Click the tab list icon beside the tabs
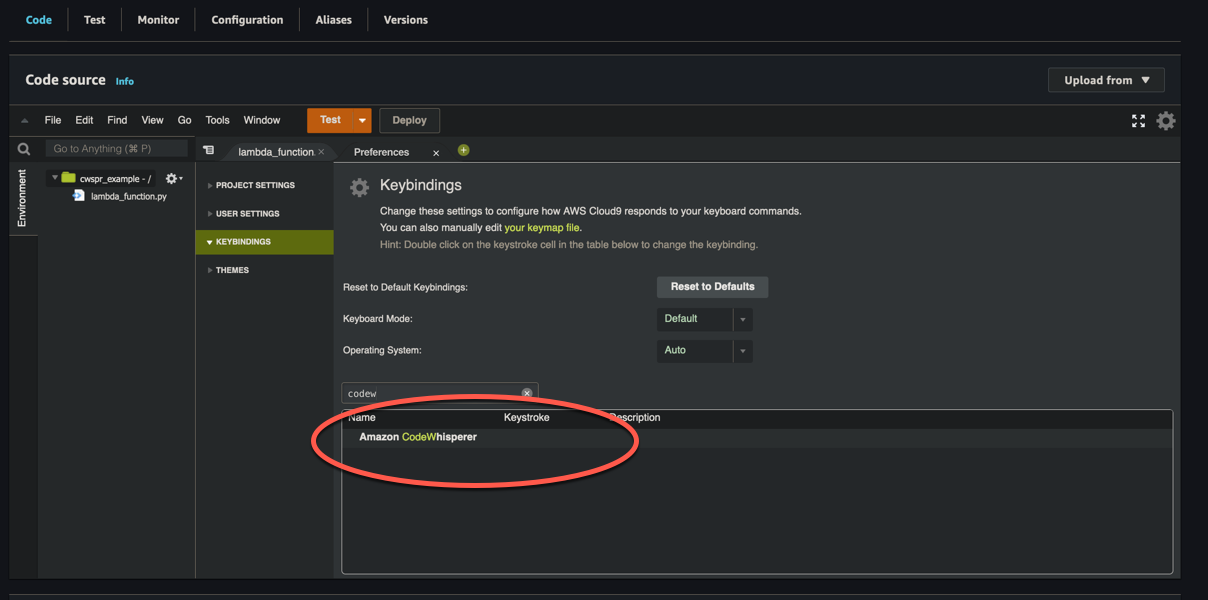Image resolution: width=1208 pixels, height=600 pixels. (208, 150)
